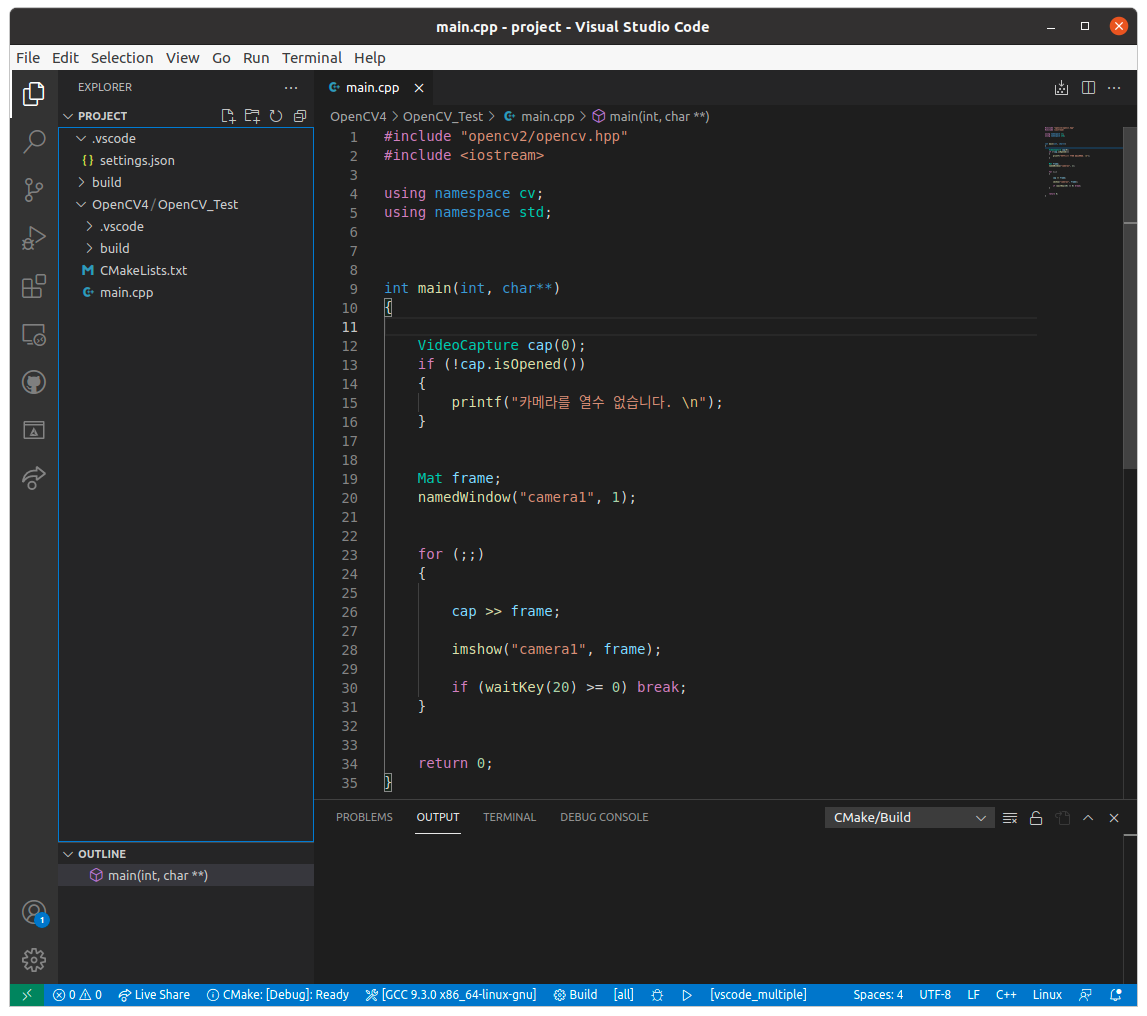Viewport: 1147px width, 1016px height.
Task: Click OpenCV_Test in the breadcrumb
Action: [x=443, y=116]
